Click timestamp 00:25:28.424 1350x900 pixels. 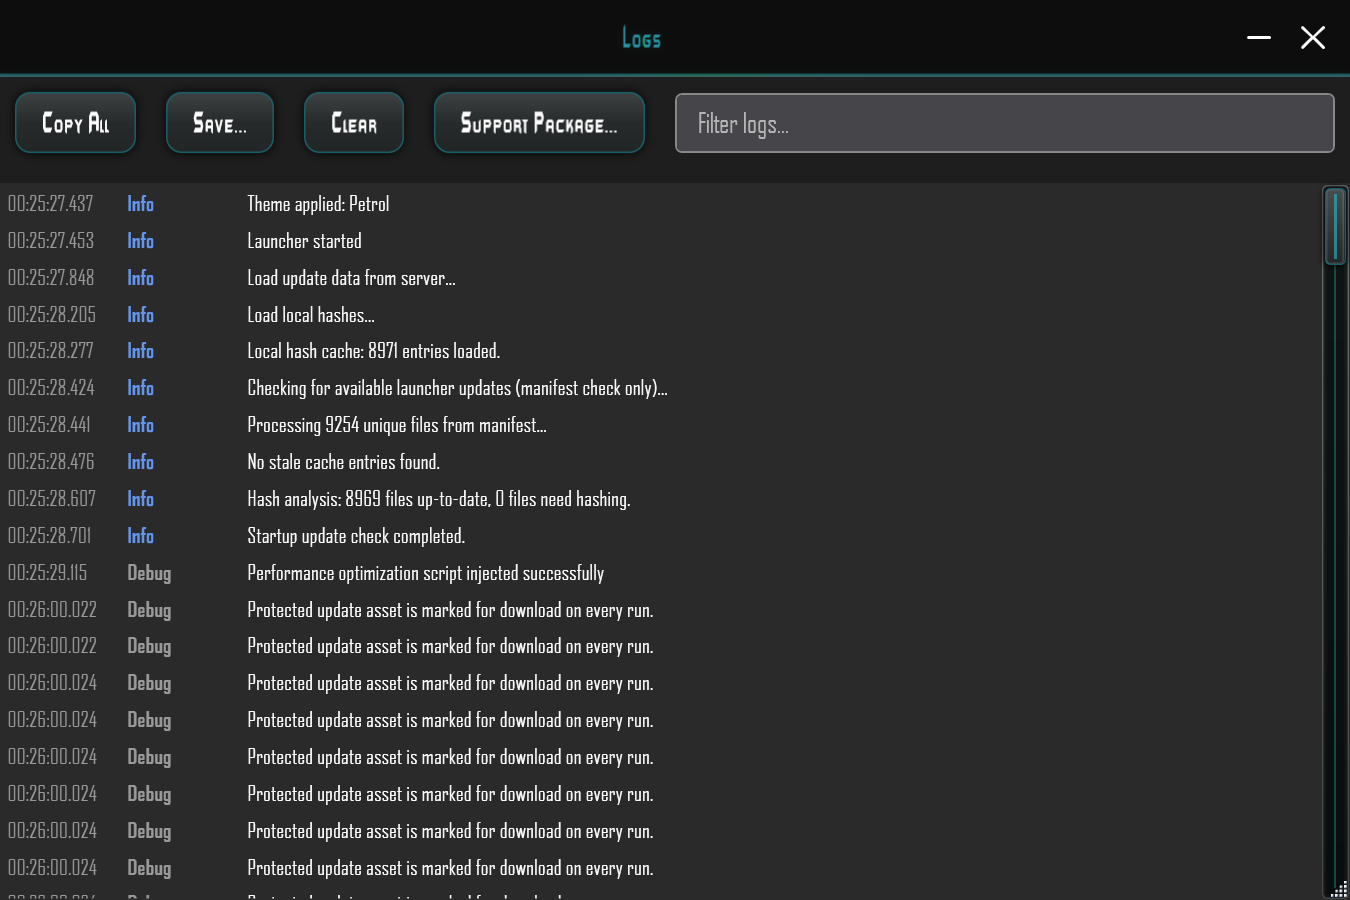tap(51, 388)
